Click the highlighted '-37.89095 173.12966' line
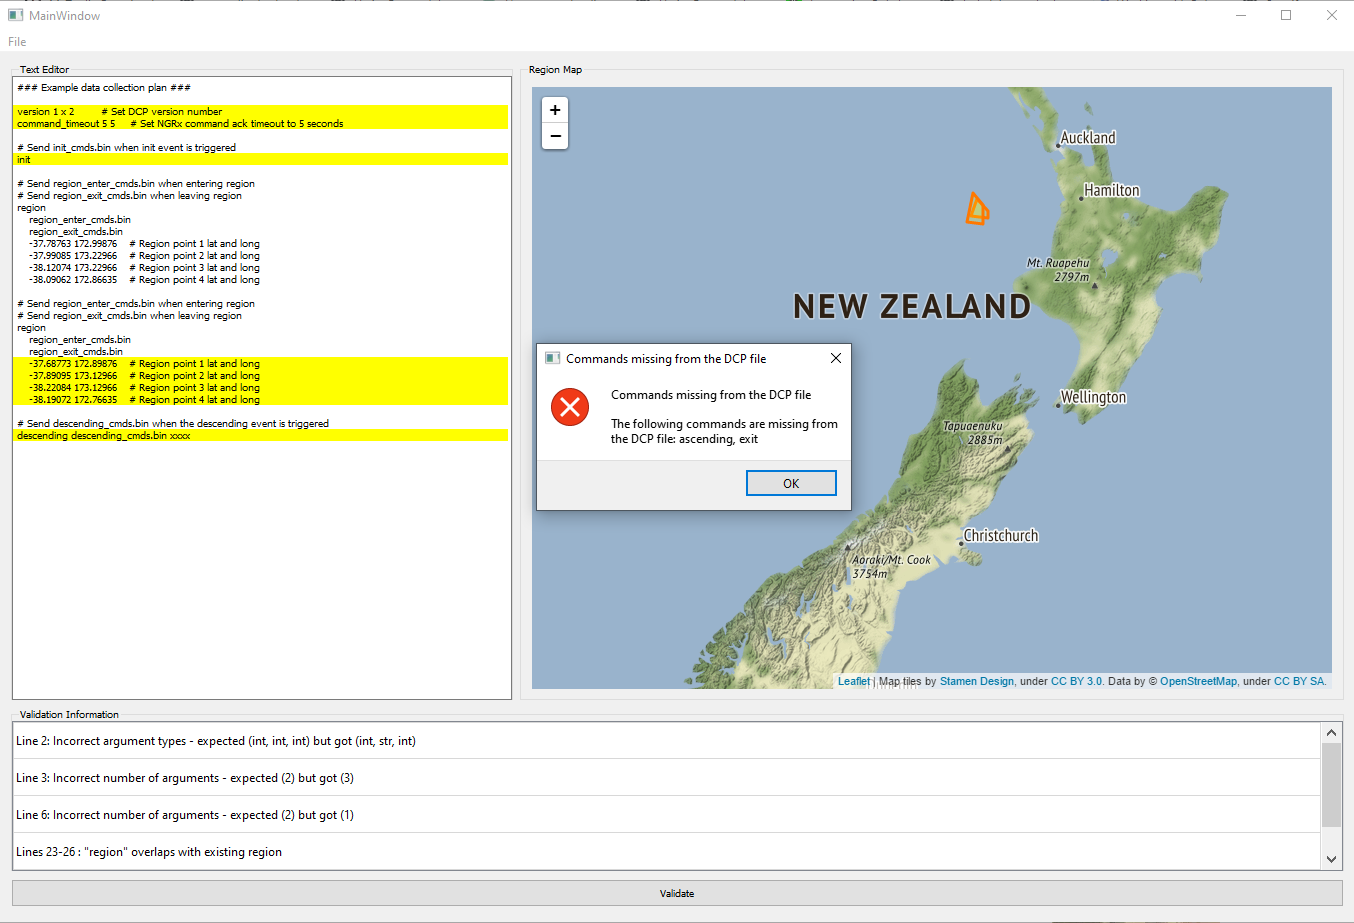Screen dimensions: 1354x923 tap(261, 375)
